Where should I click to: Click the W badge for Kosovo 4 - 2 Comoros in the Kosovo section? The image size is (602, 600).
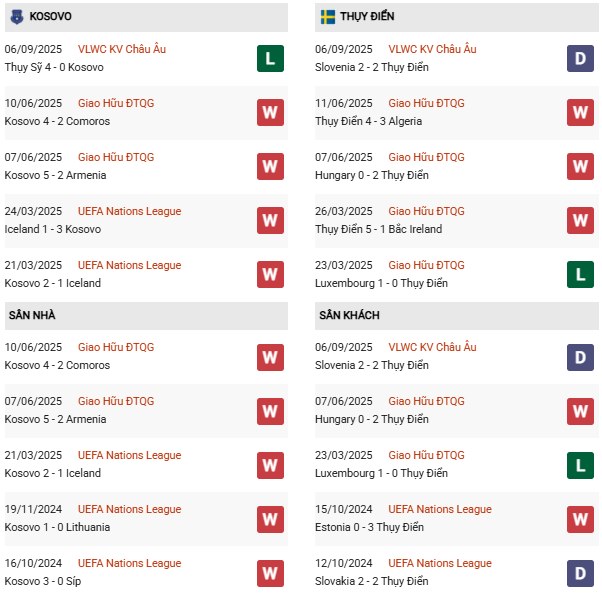pos(270,112)
